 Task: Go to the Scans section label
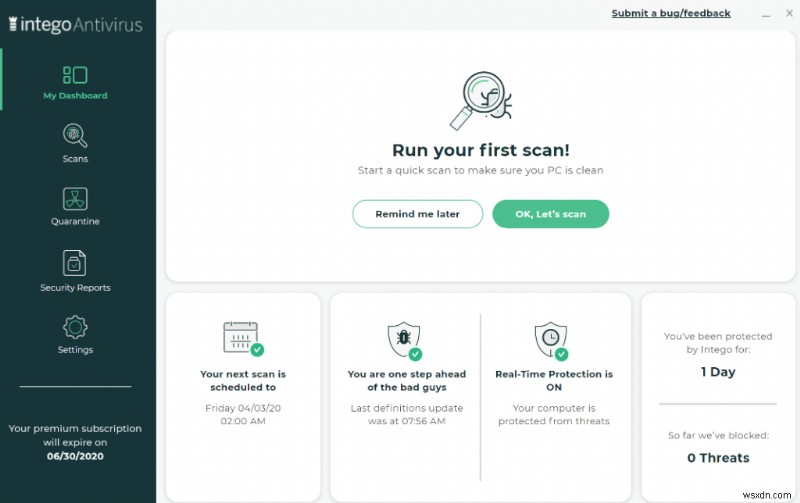pos(76,159)
